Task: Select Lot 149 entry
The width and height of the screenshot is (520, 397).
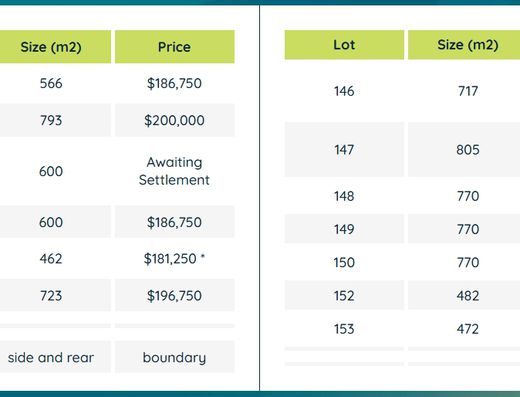Action: [344, 229]
